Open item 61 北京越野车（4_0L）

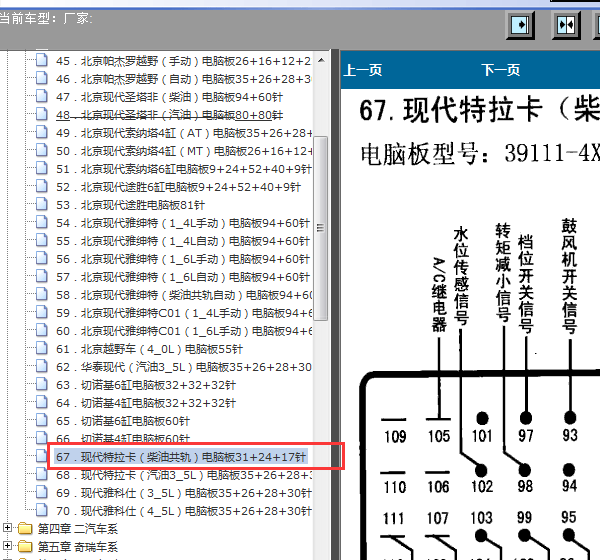pos(149,349)
